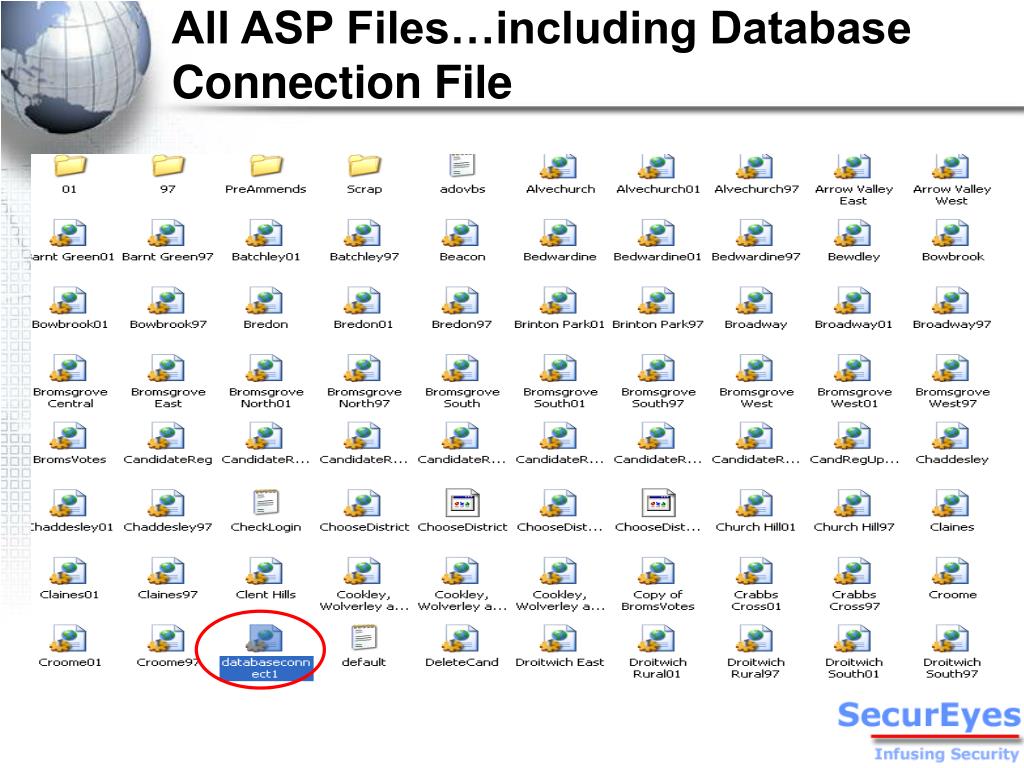Select the Arrow Valley West file icon
The width and height of the screenshot is (1024, 768).
click(952, 166)
